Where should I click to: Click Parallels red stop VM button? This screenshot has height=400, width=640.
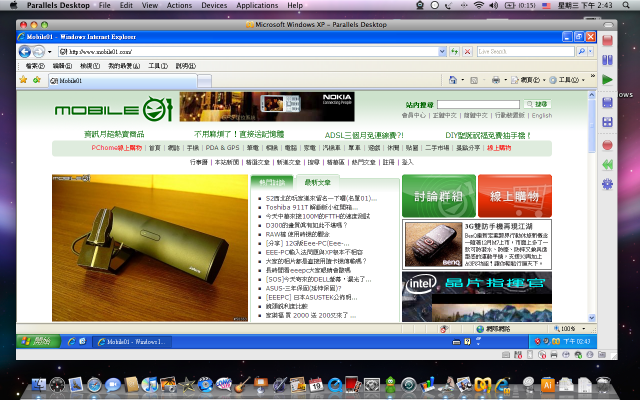point(607,40)
